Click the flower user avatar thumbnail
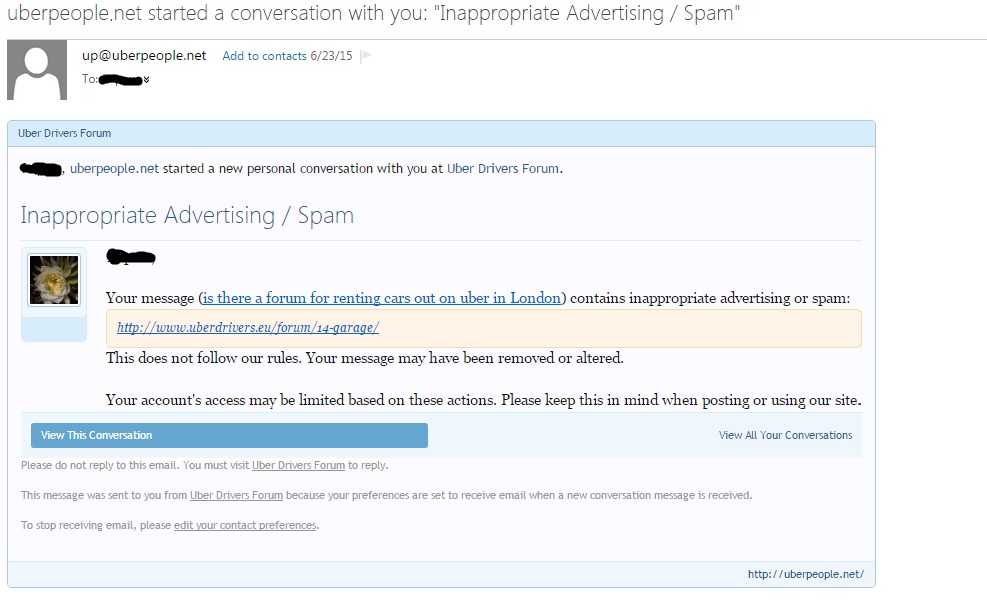This screenshot has height=610, width=987. tap(54, 280)
